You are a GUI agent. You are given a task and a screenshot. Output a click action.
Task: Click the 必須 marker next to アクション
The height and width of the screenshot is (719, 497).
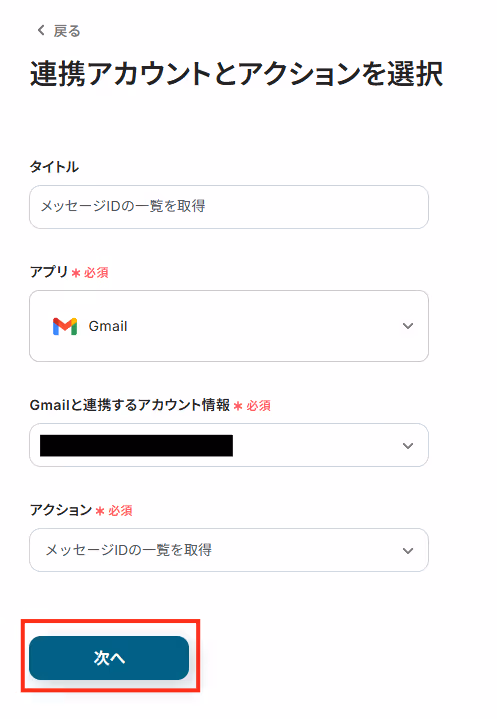pyautogui.click(x=120, y=510)
